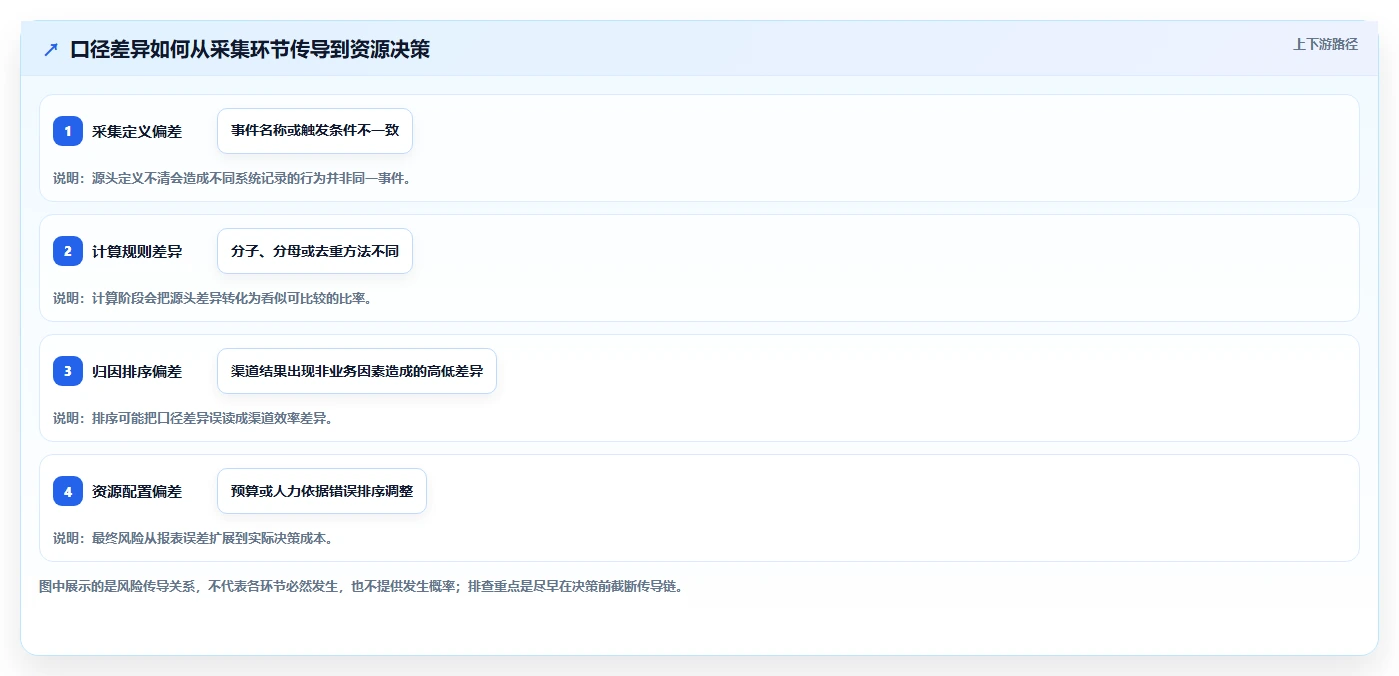Screen dimensions: 1399x676
Task: Click the step 3 number badge
Action: [68, 371]
